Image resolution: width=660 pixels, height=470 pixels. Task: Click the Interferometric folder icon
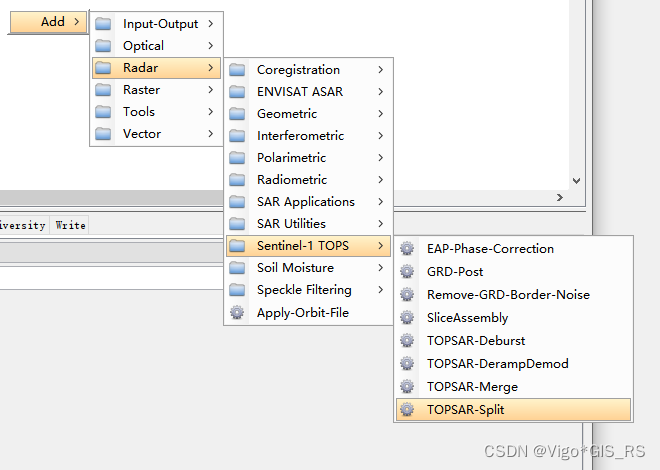(x=237, y=135)
